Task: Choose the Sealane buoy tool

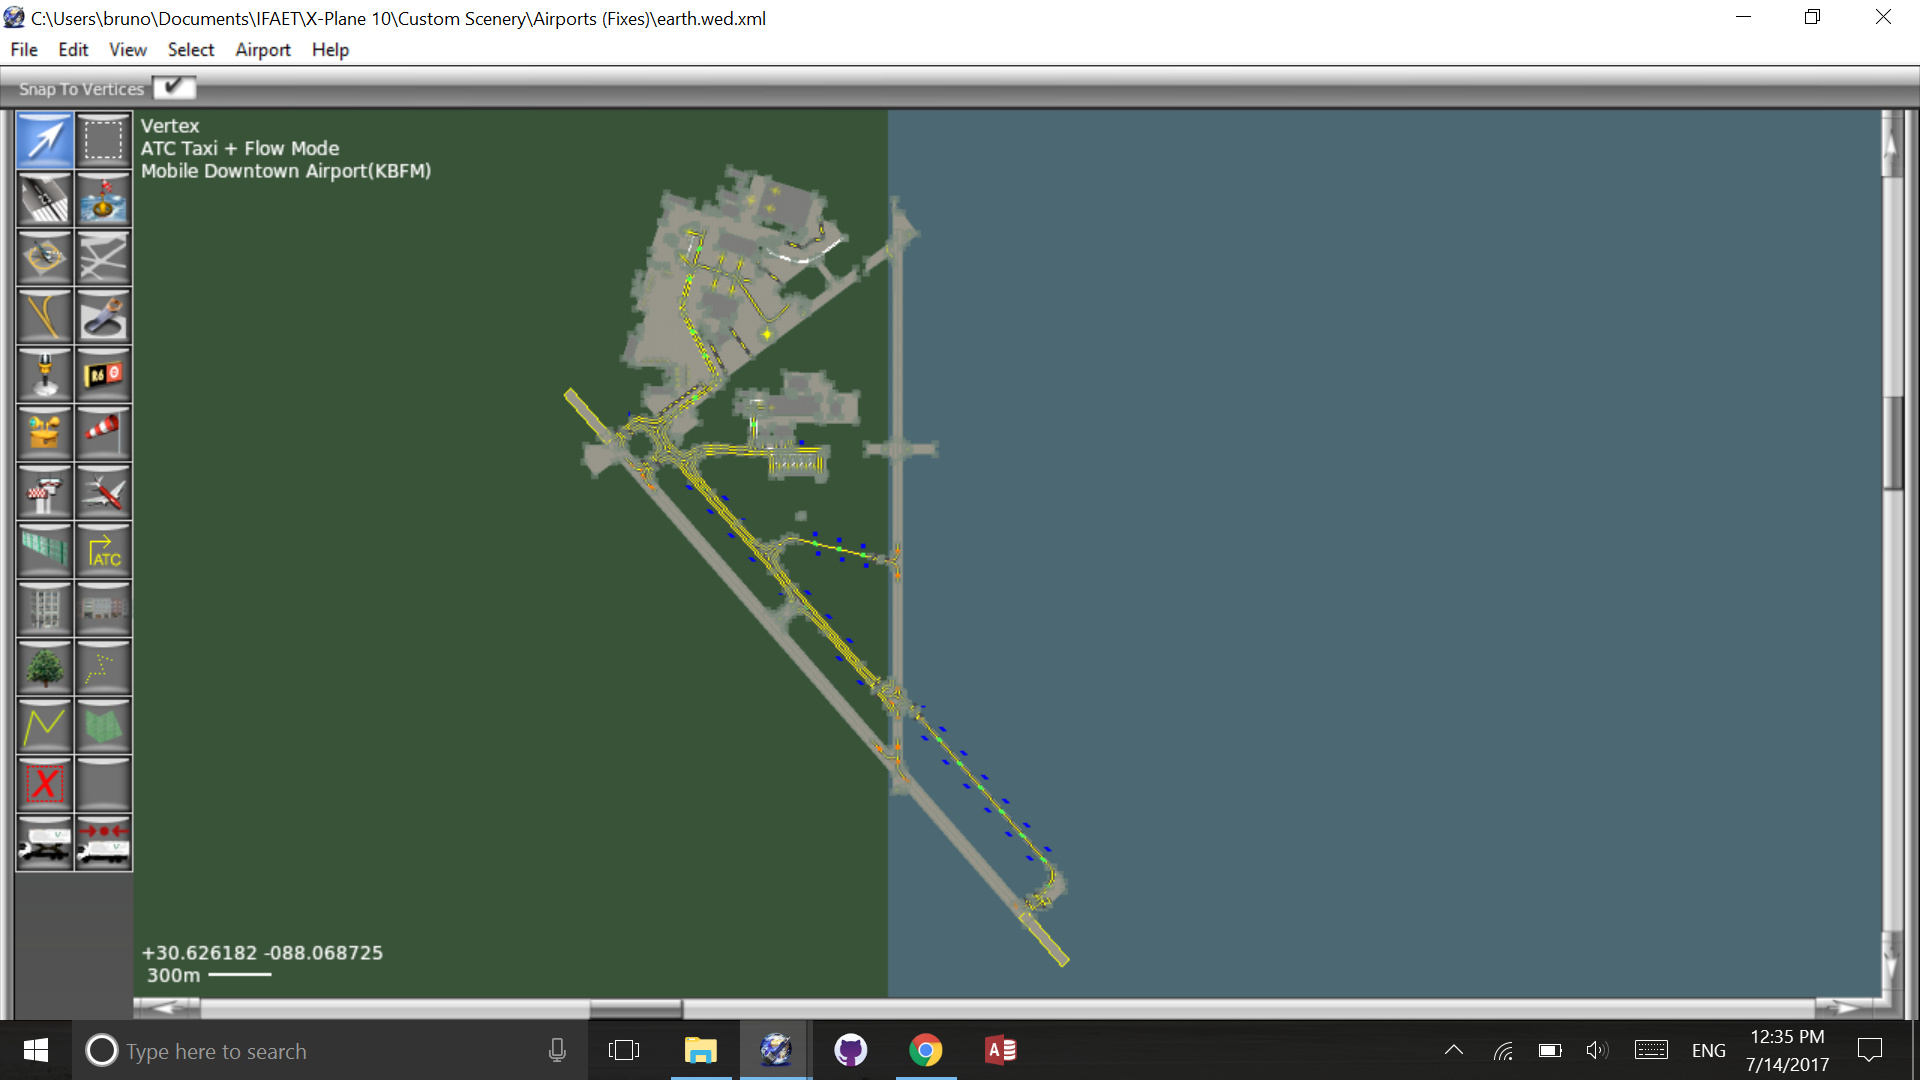Action: tap(103, 199)
